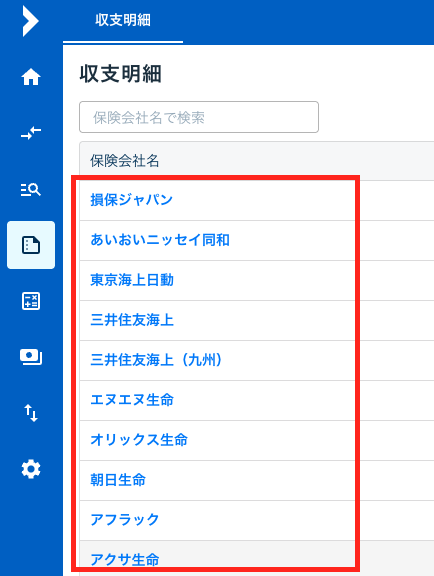Click the 保険会社名 column header
This screenshot has width=434, height=576.
click(x=125, y=161)
